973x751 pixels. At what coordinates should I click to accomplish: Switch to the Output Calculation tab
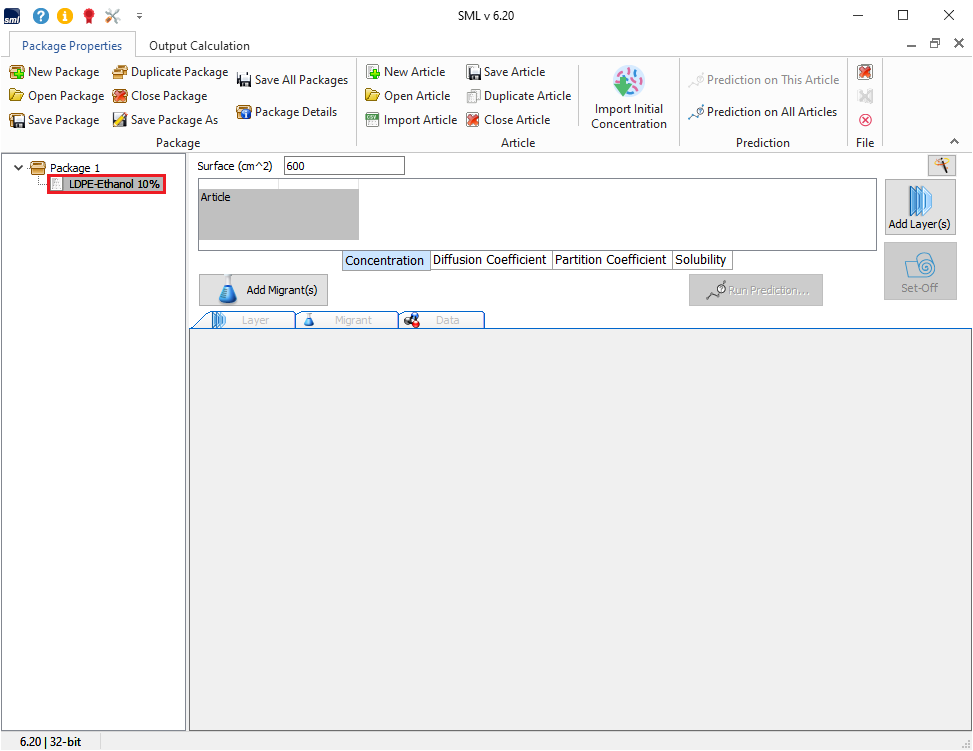point(199,46)
